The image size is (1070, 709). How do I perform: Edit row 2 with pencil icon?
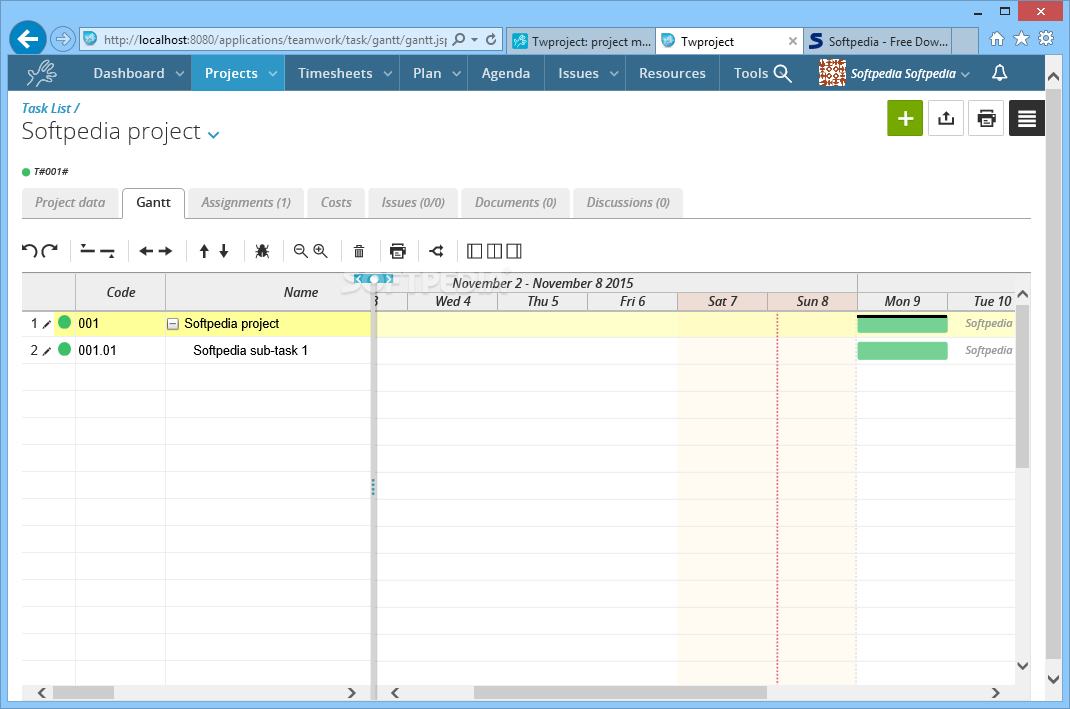[46, 351]
